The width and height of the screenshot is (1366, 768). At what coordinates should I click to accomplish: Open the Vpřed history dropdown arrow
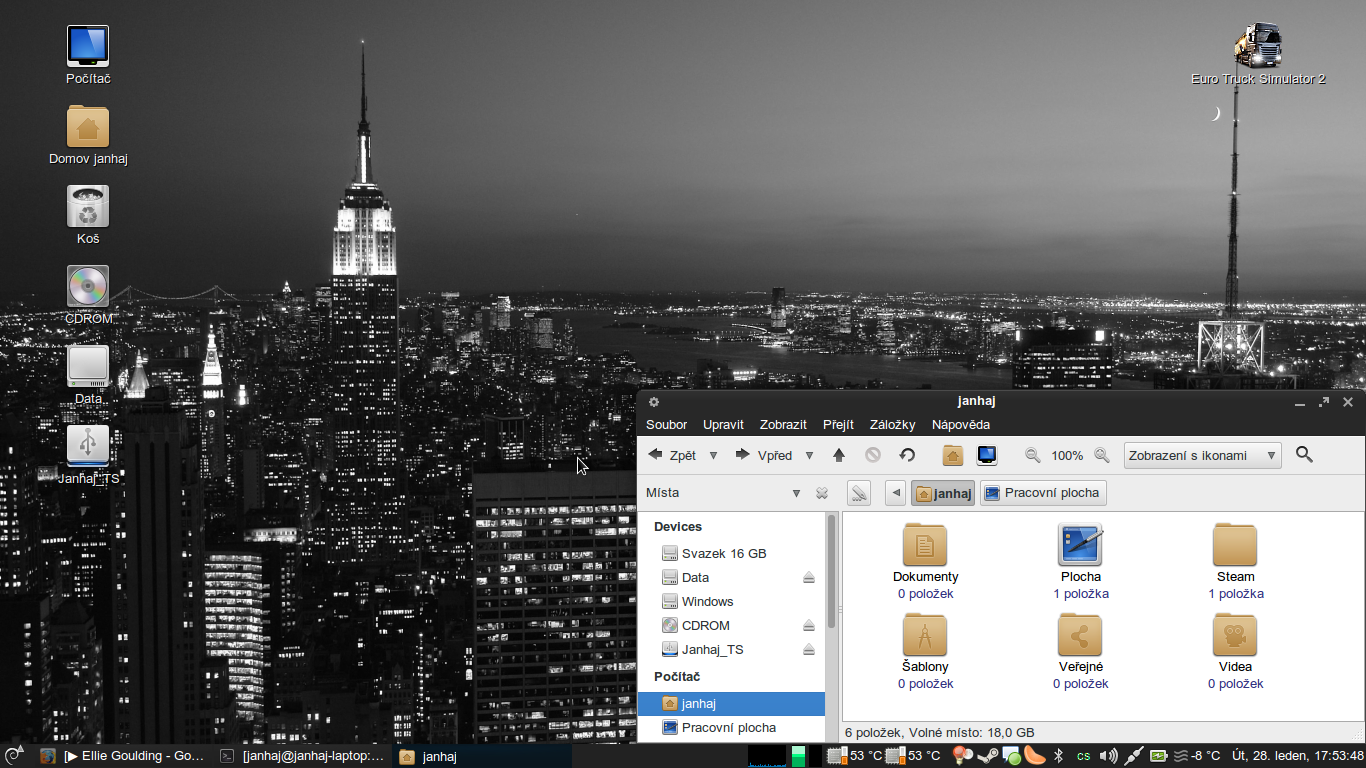pos(809,455)
